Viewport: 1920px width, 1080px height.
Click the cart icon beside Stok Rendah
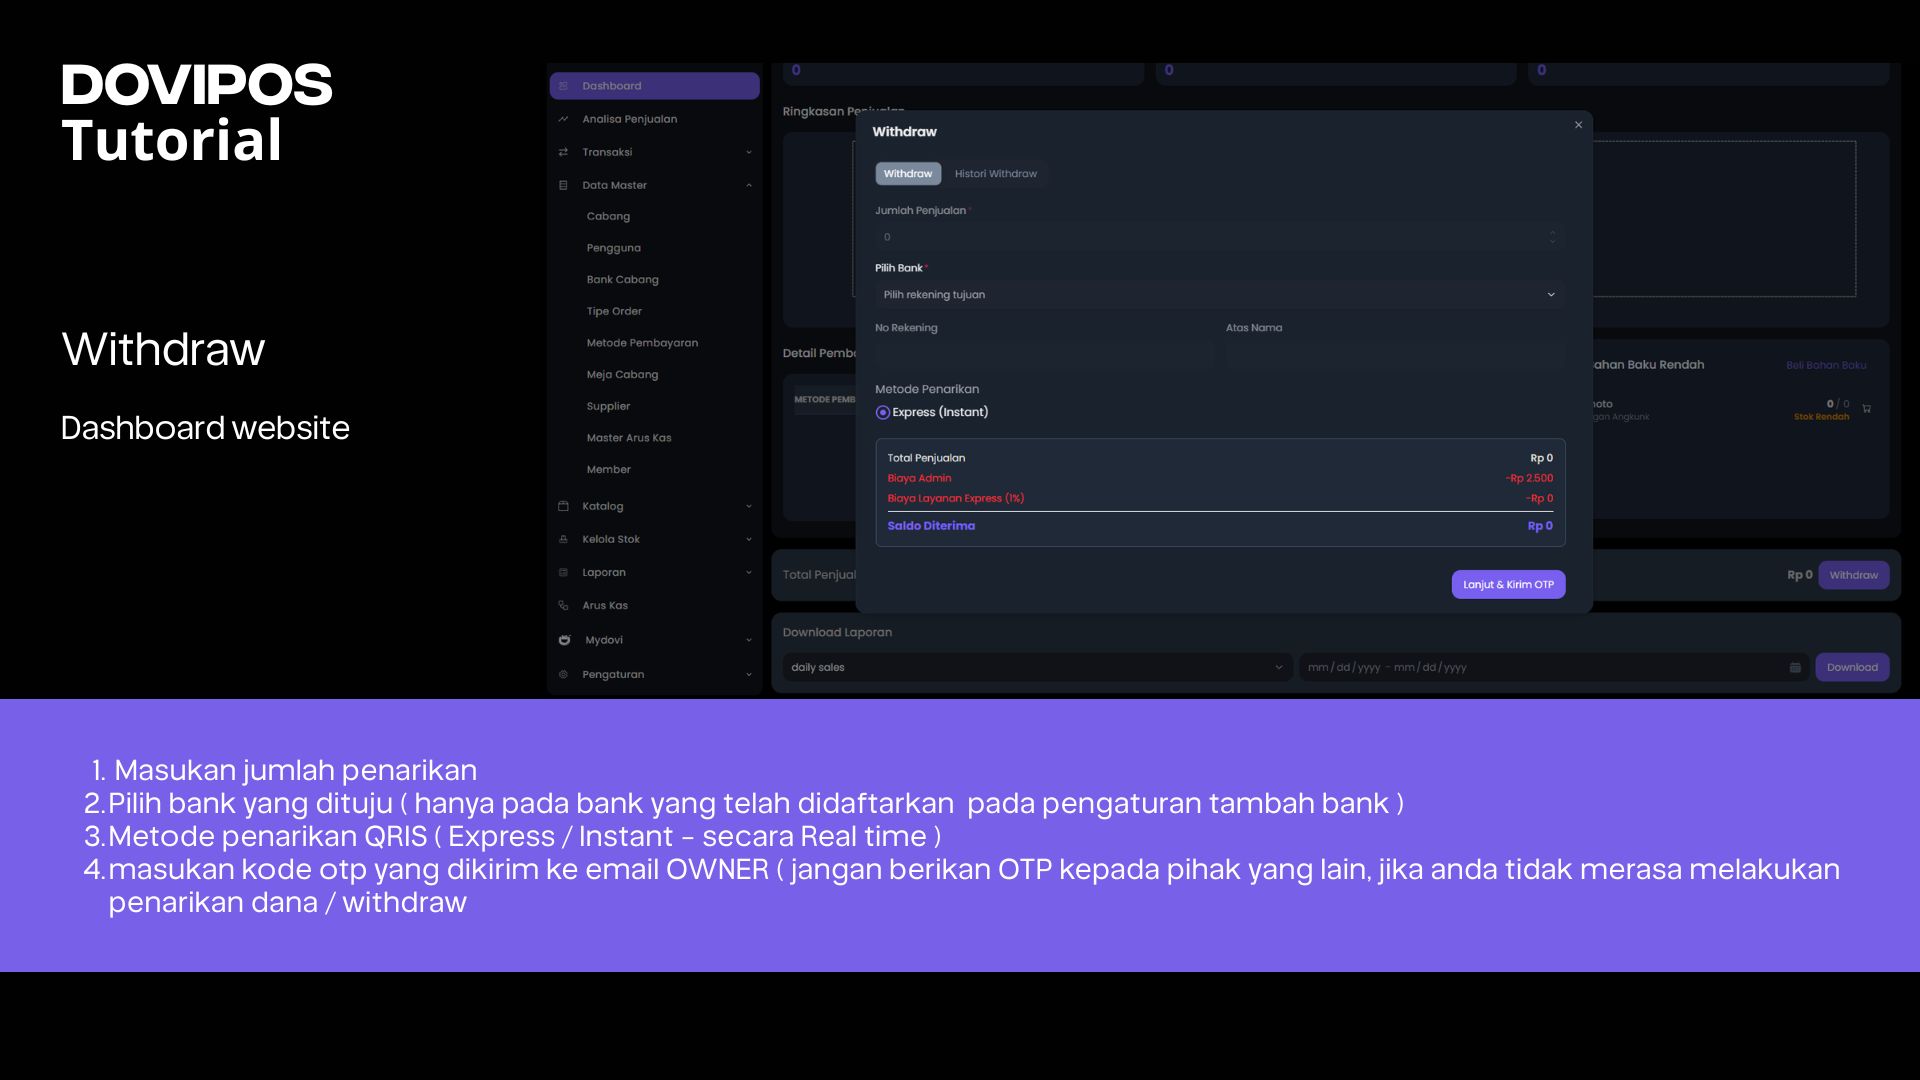pos(1867,409)
